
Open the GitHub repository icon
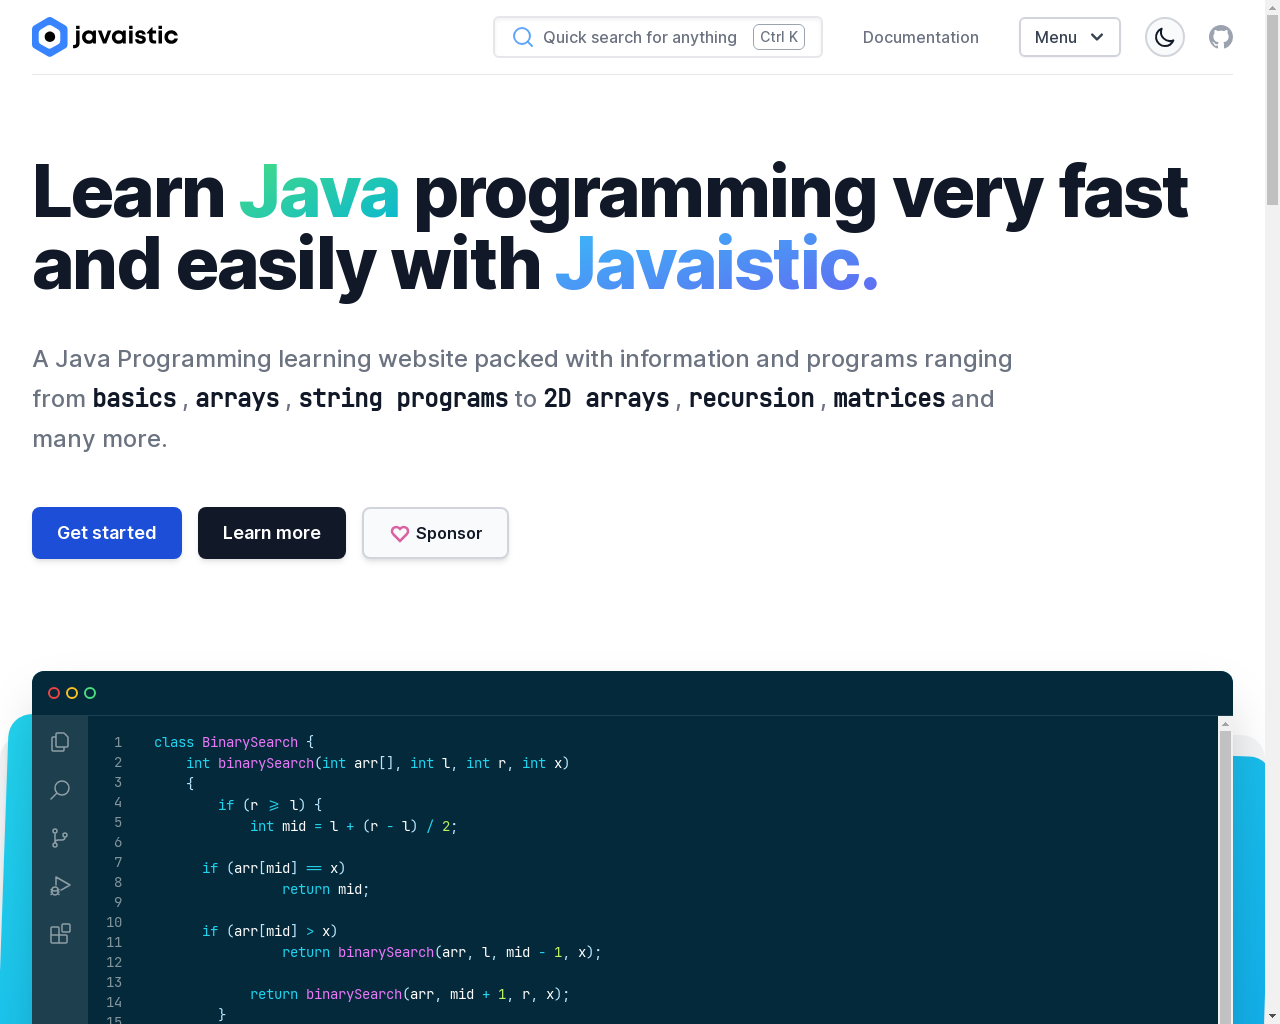tap(1221, 37)
